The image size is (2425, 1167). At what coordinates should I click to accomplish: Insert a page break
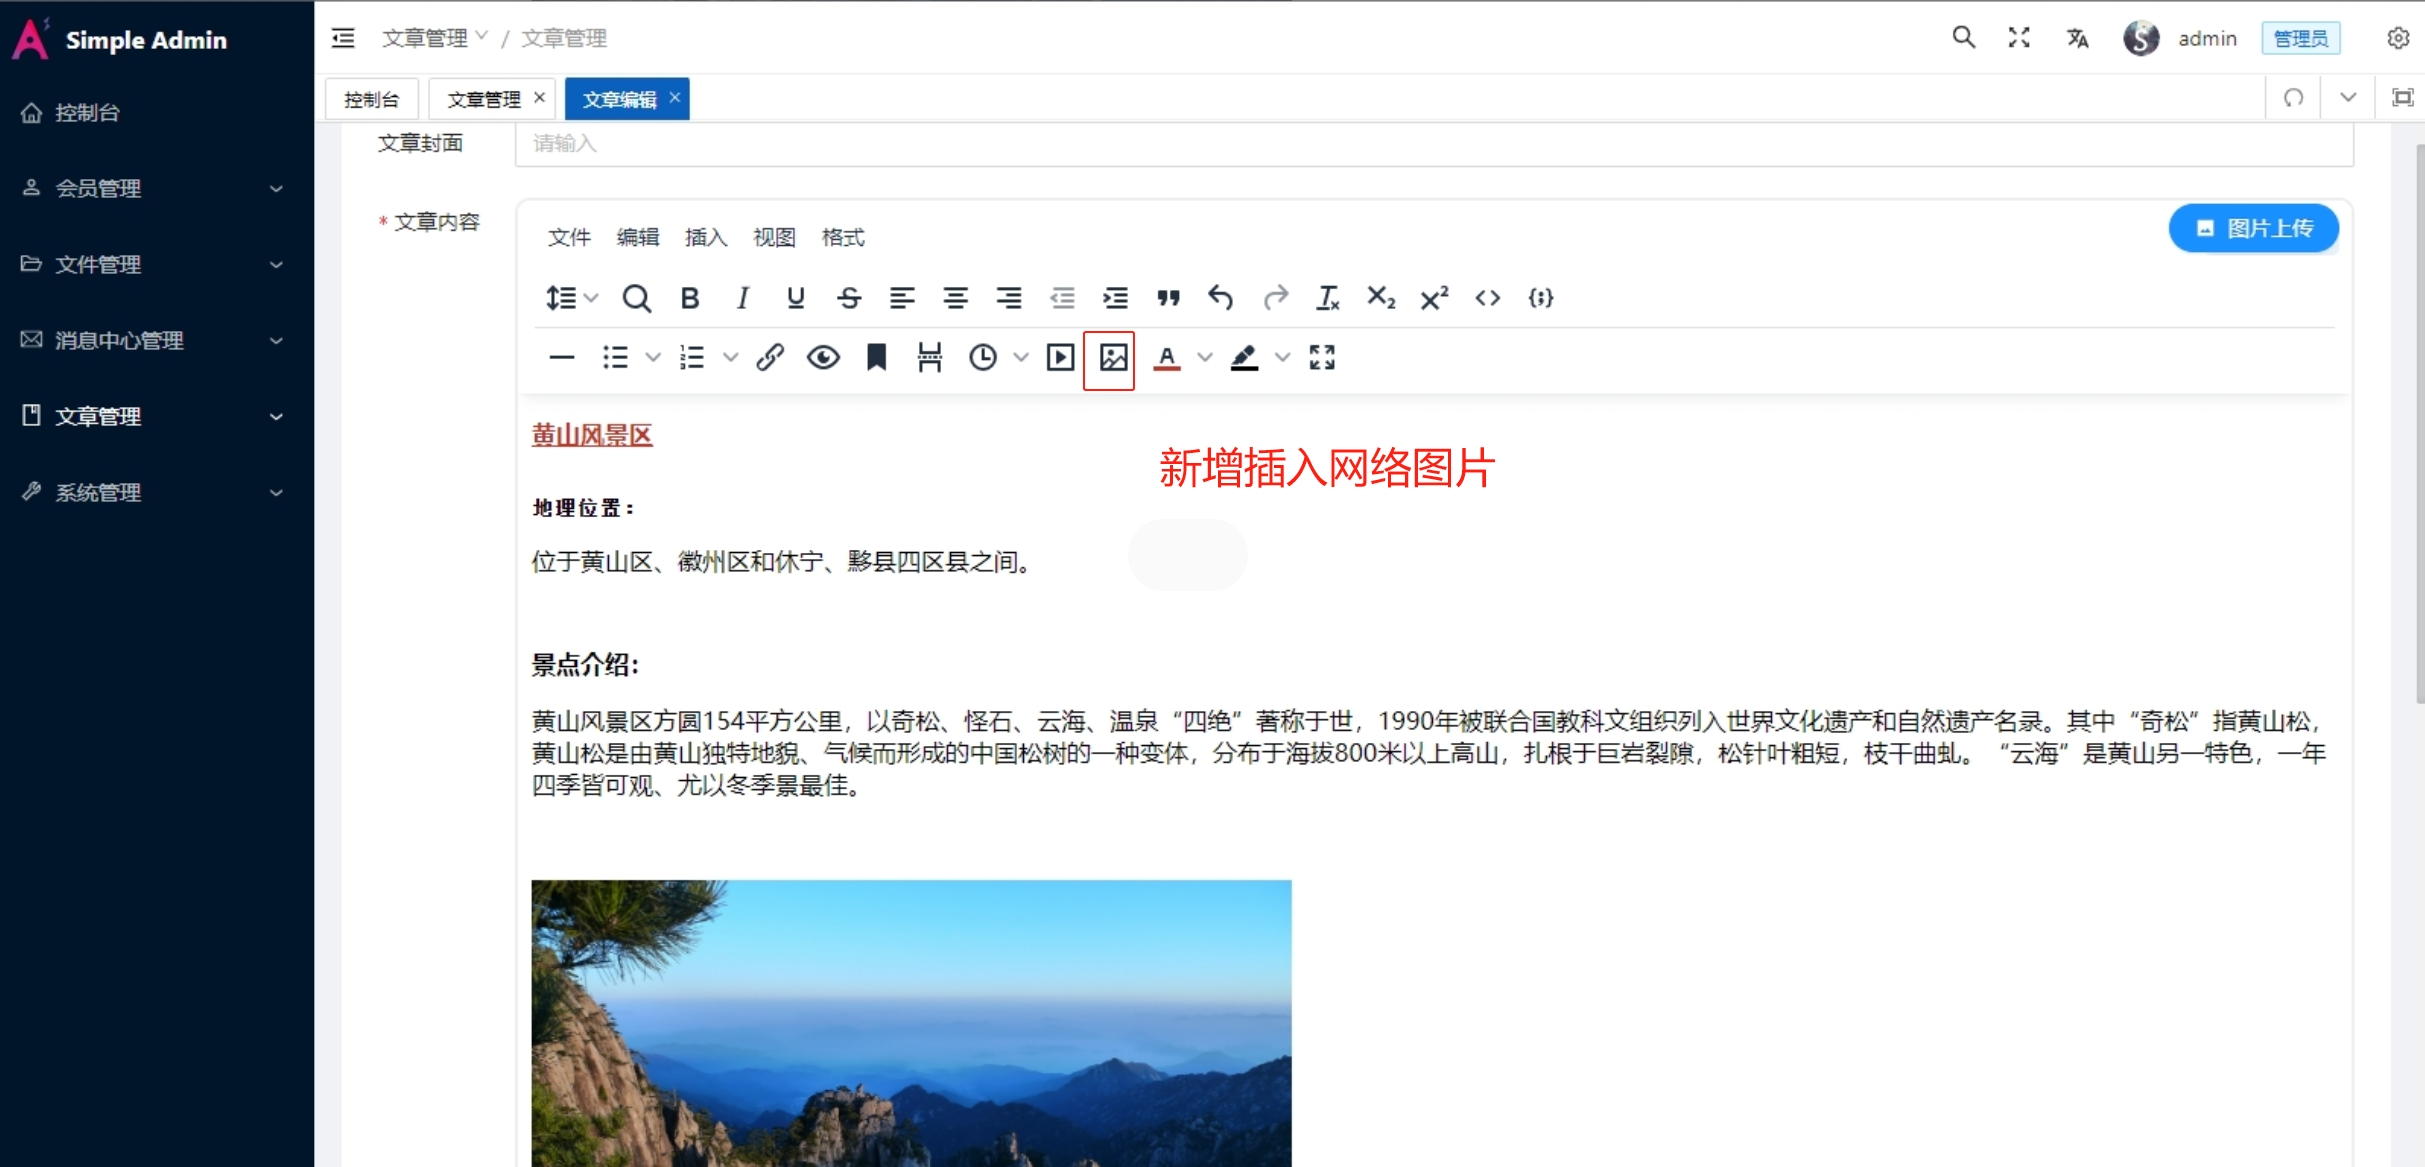point(930,357)
